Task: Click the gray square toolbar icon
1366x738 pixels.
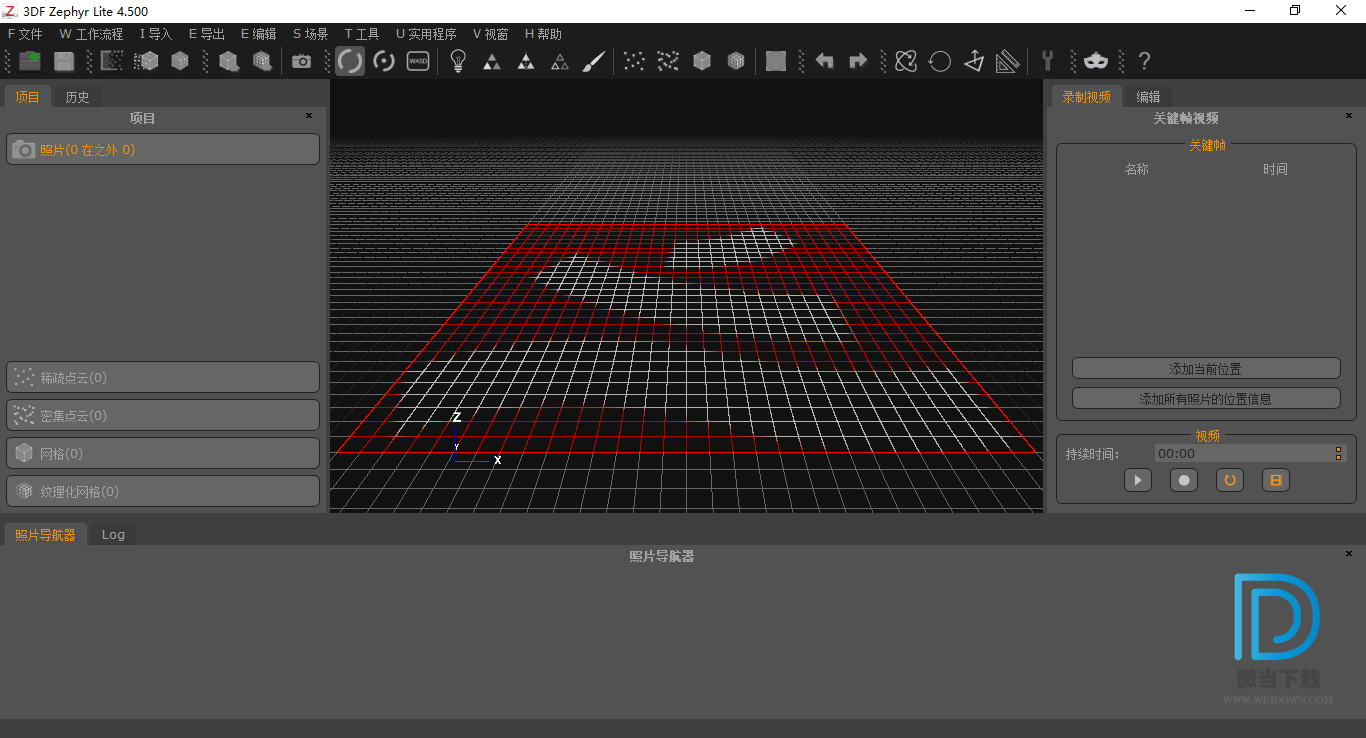Action: point(776,61)
